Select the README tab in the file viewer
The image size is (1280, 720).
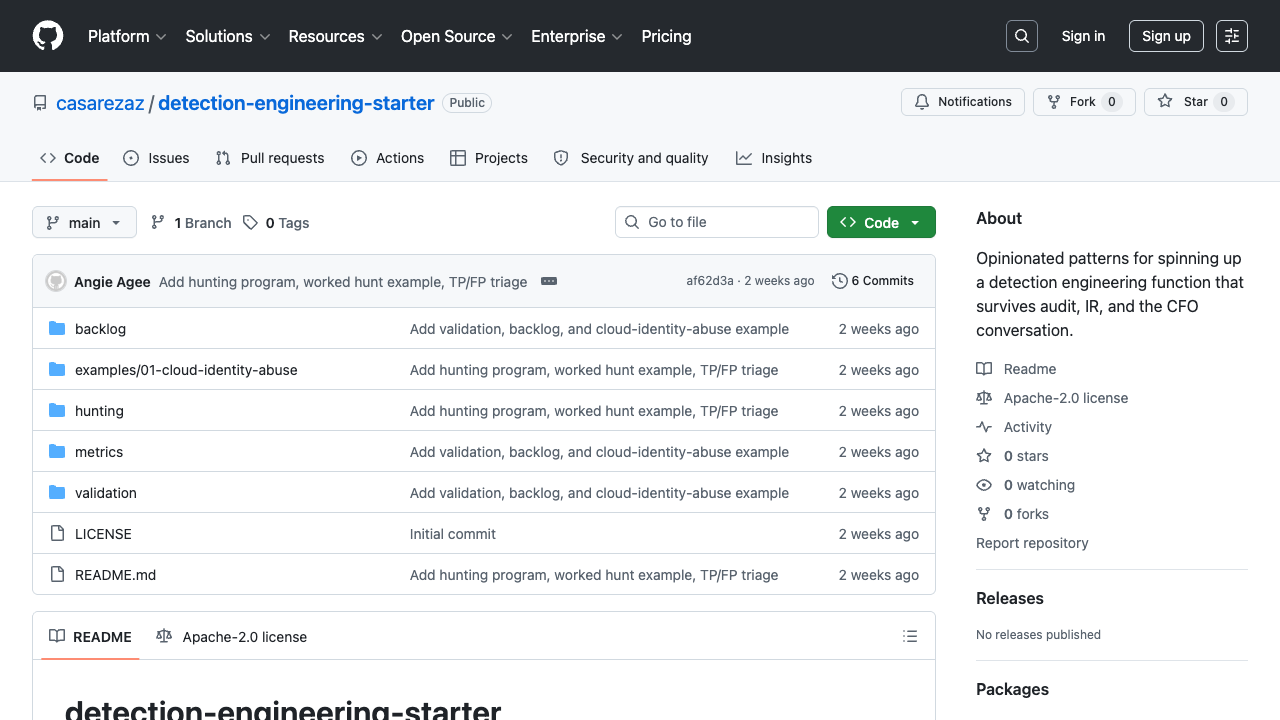tap(90, 636)
